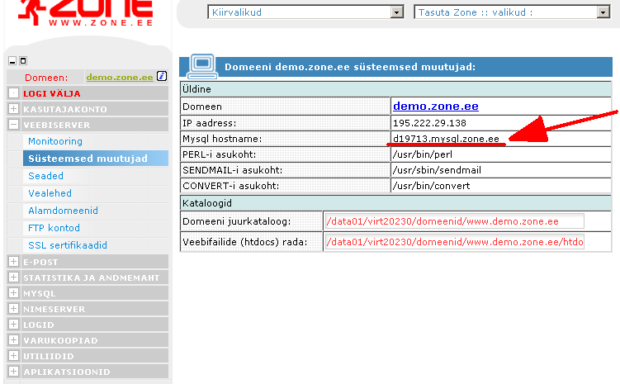Click the Domeeni juurkataloog path field

coord(454,221)
